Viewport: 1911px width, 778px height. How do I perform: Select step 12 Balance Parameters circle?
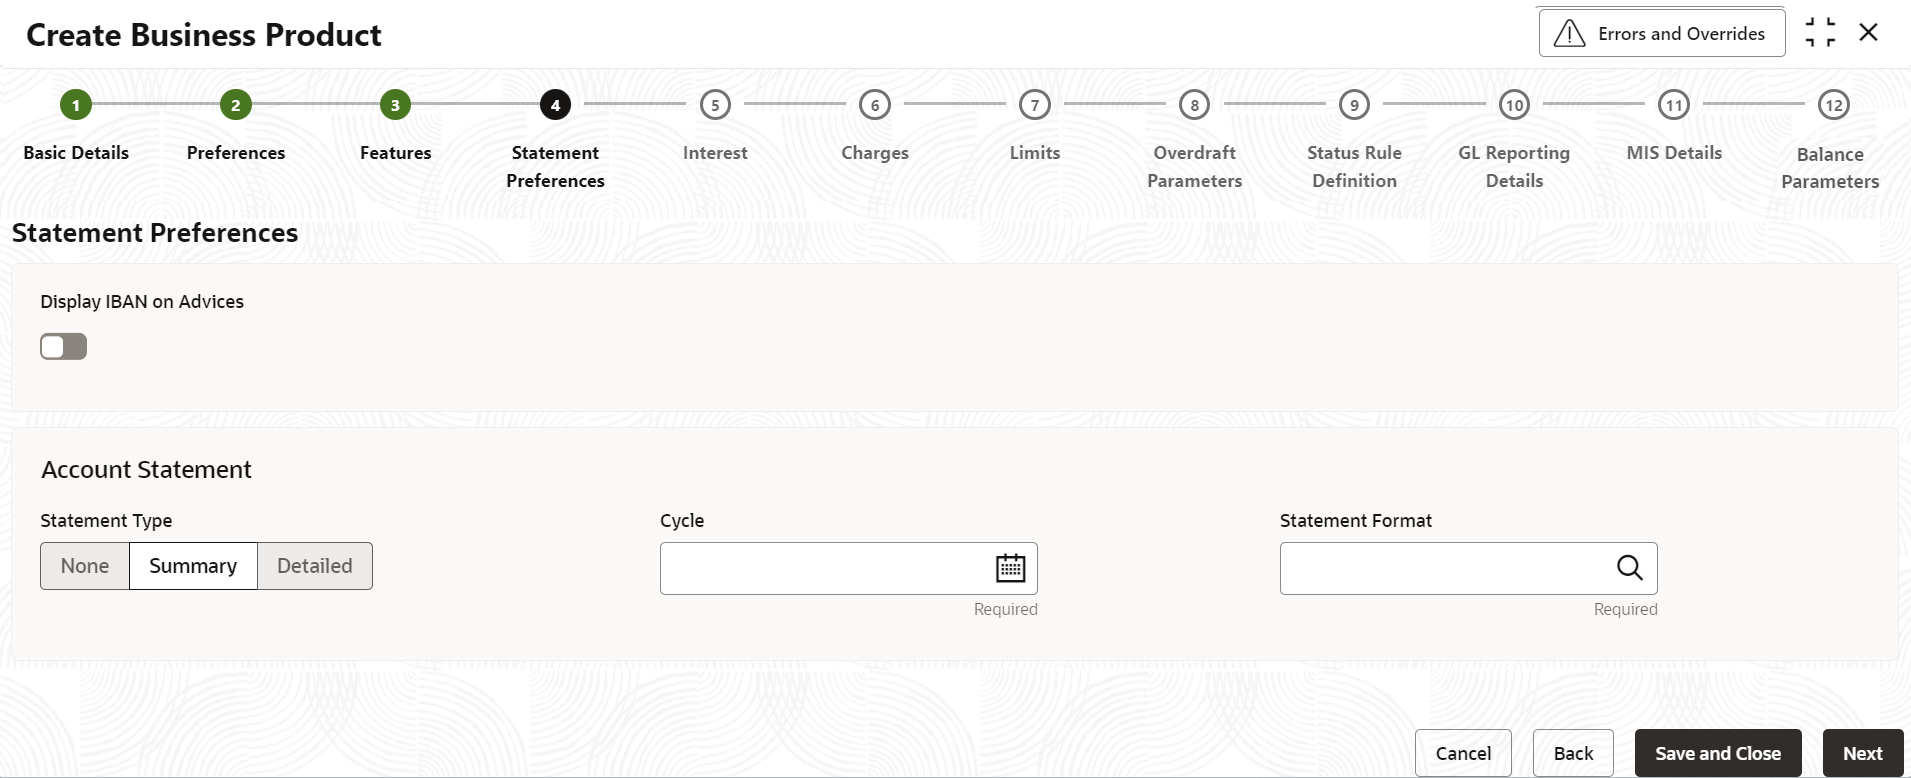1833,105
